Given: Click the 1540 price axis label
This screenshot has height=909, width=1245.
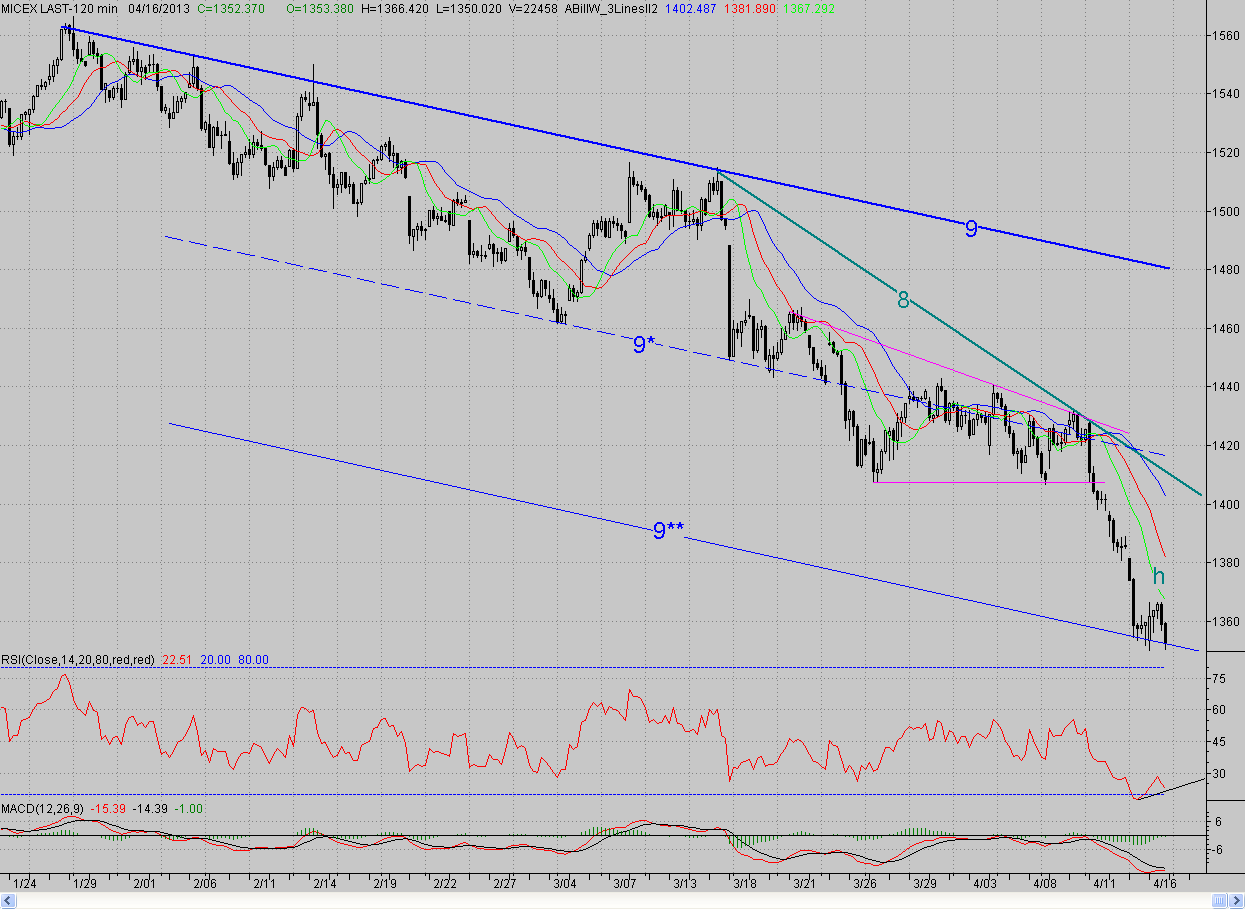Looking at the screenshot, I should point(1227,95).
